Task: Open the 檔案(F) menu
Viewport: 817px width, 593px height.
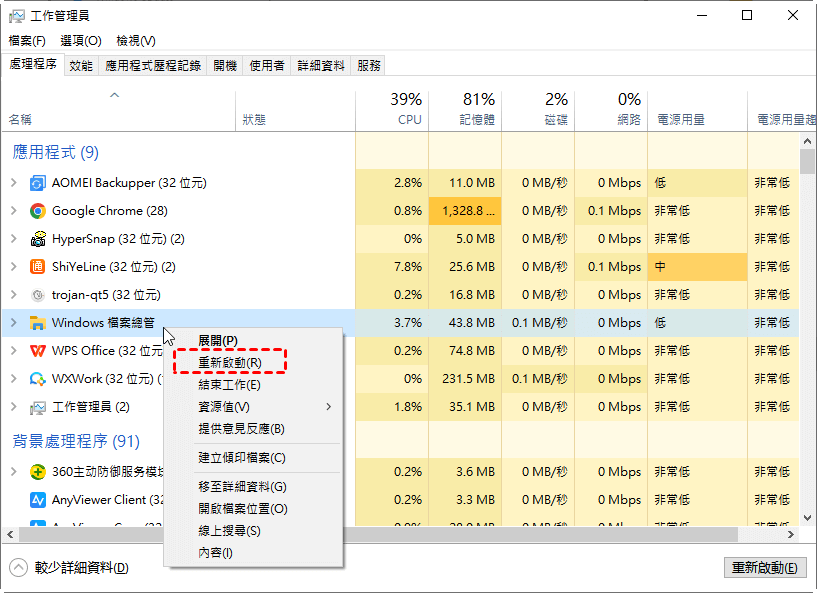Action: coord(27,41)
